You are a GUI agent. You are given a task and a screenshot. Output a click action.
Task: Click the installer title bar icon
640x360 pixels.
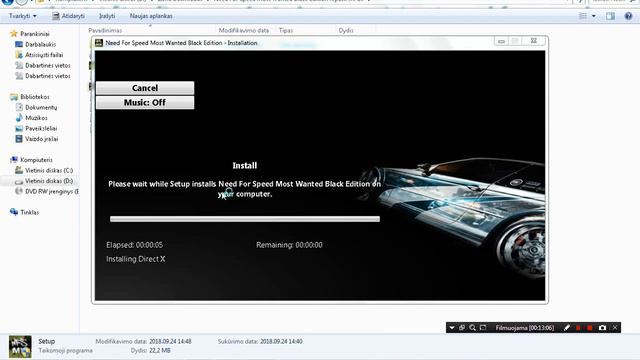pyautogui.click(x=99, y=42)
